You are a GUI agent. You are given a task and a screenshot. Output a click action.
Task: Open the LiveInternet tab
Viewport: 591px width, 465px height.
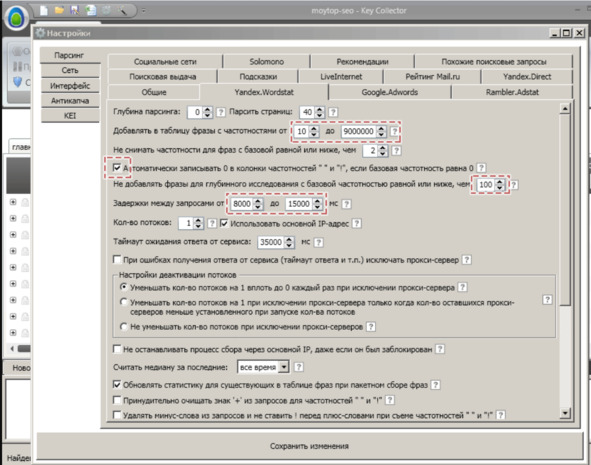tap(341, 76)
